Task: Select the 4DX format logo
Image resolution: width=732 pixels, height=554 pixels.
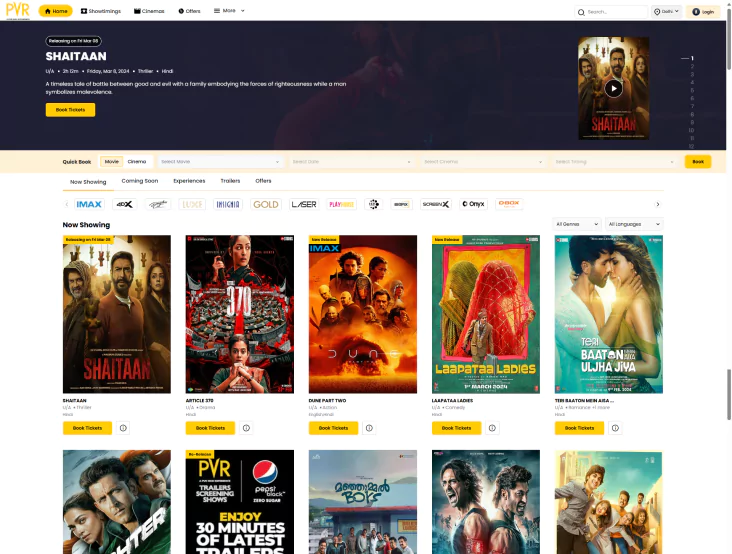Action: click(125, 204)
